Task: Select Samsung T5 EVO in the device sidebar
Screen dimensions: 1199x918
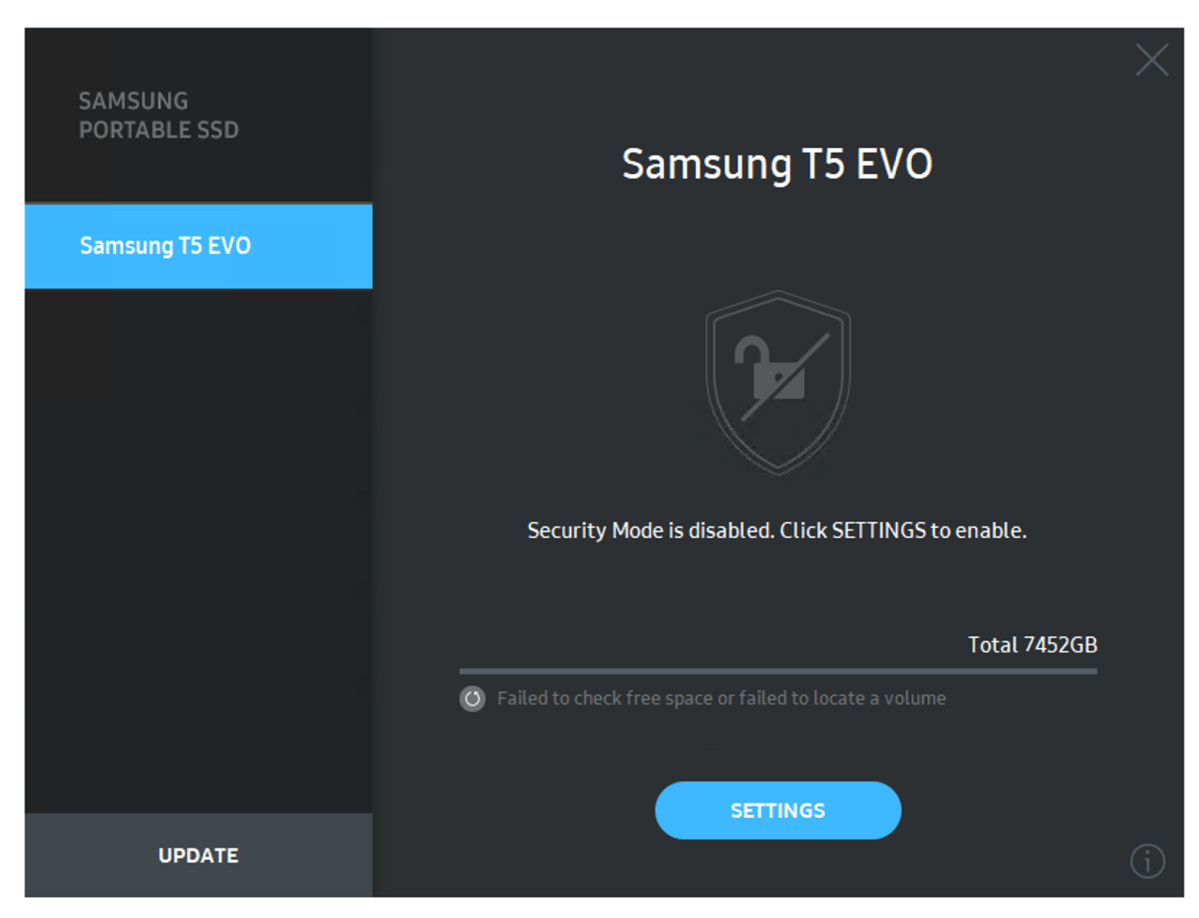Action: tap(199, 246)
